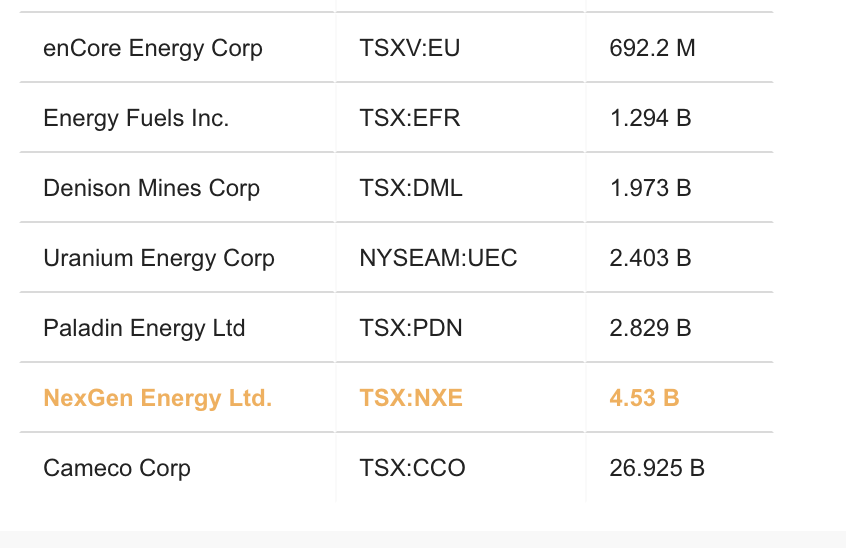Screen dimensions: 846x548
Task: Click the 692.2 M market cap value
Action: 652,48
